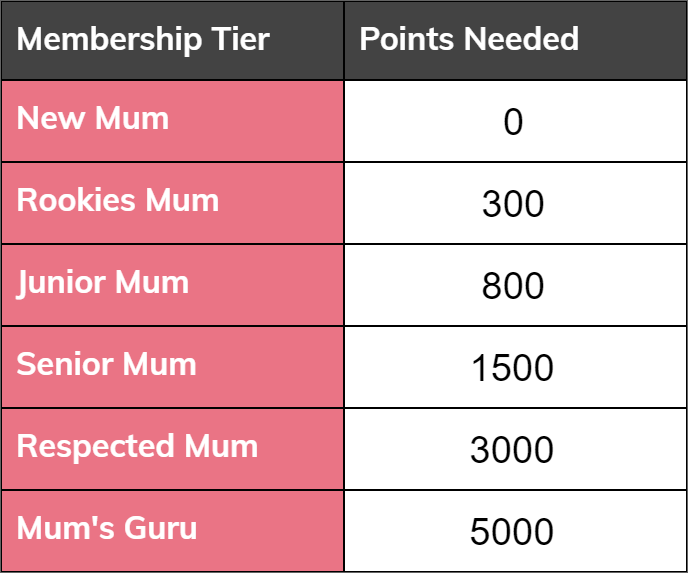Select the Points Needed header cell

point(516,40)
